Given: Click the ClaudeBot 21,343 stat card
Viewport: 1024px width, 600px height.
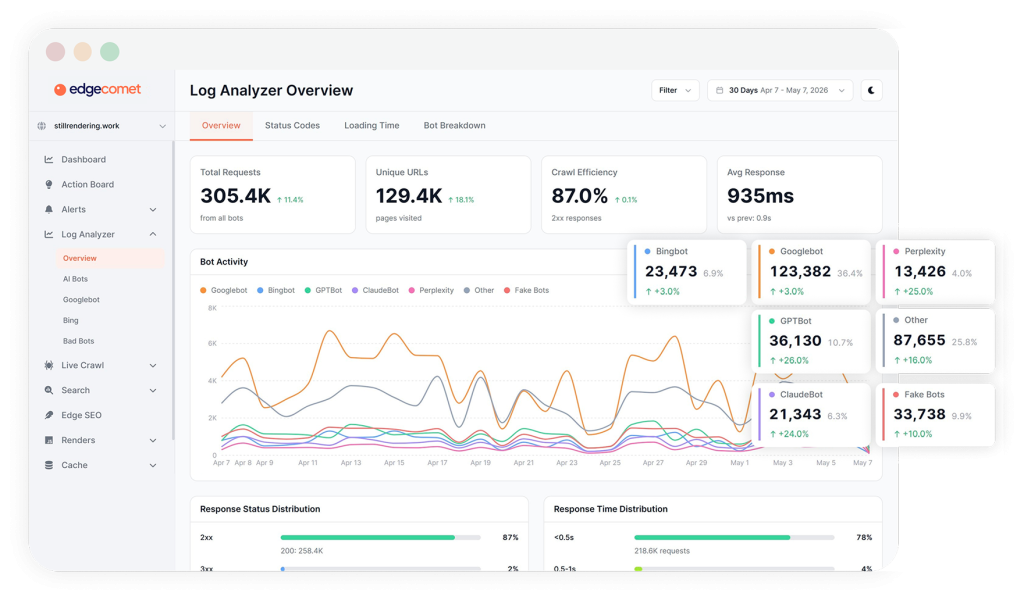Looking at the screenshot, I should (810, 415).
